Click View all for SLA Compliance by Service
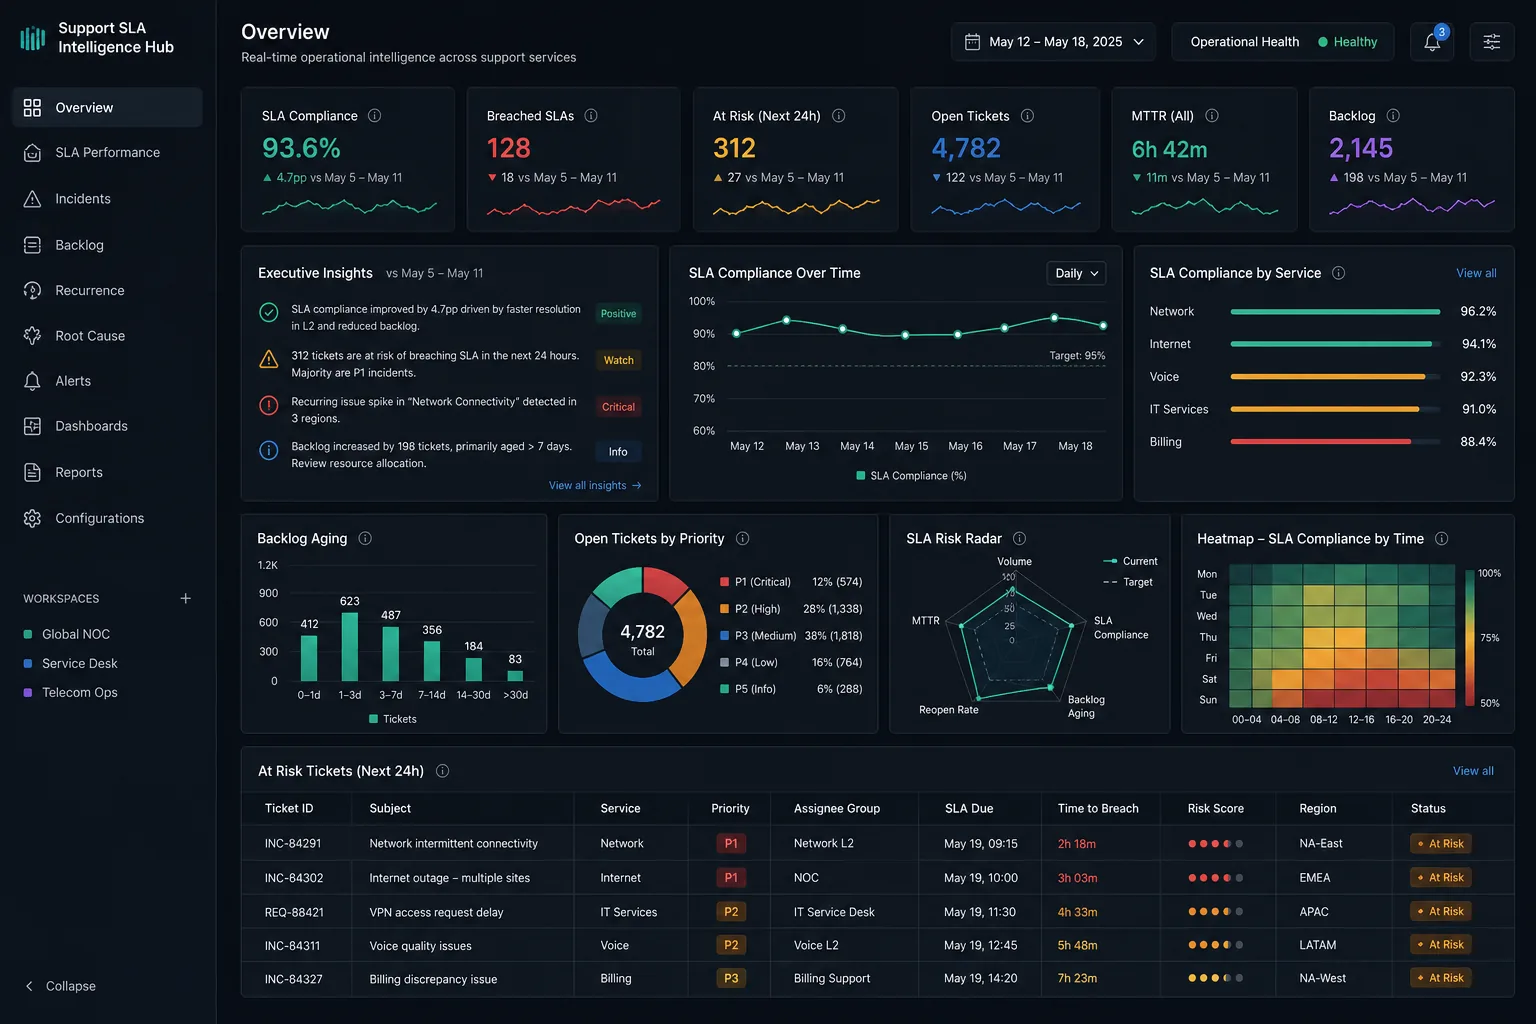The height and width of the screenshot is (1024, 1536). click(x=1476, y=273)
